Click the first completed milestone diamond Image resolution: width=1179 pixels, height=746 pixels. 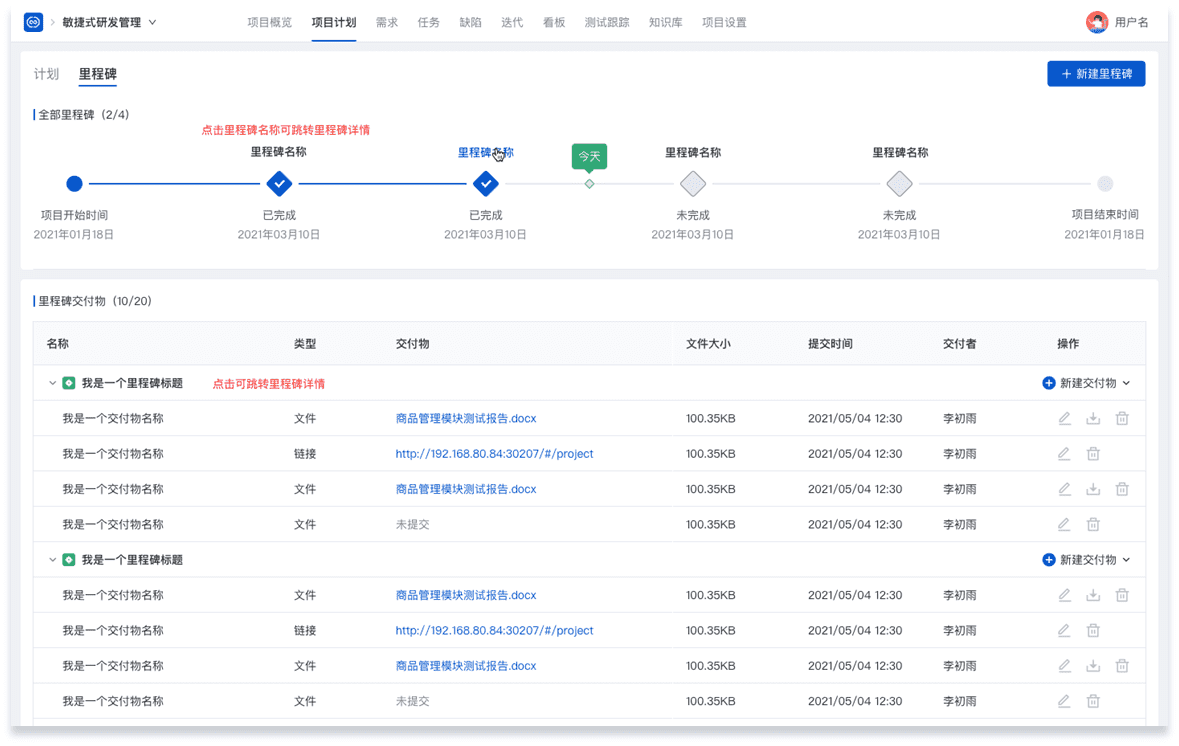pyautogui.click(x=279, y=183)
